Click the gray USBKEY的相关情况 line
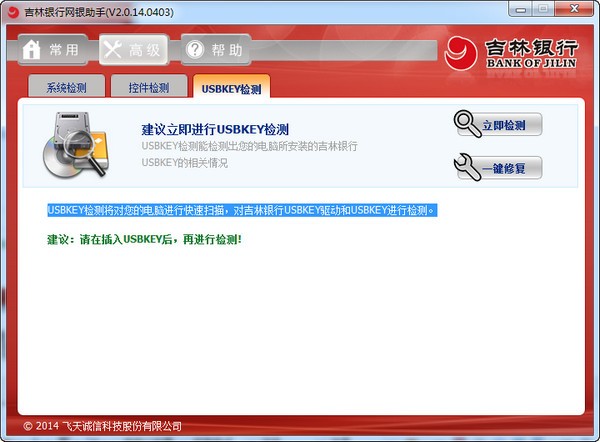This screenshot has width=600, height=442. click(185, 163)
